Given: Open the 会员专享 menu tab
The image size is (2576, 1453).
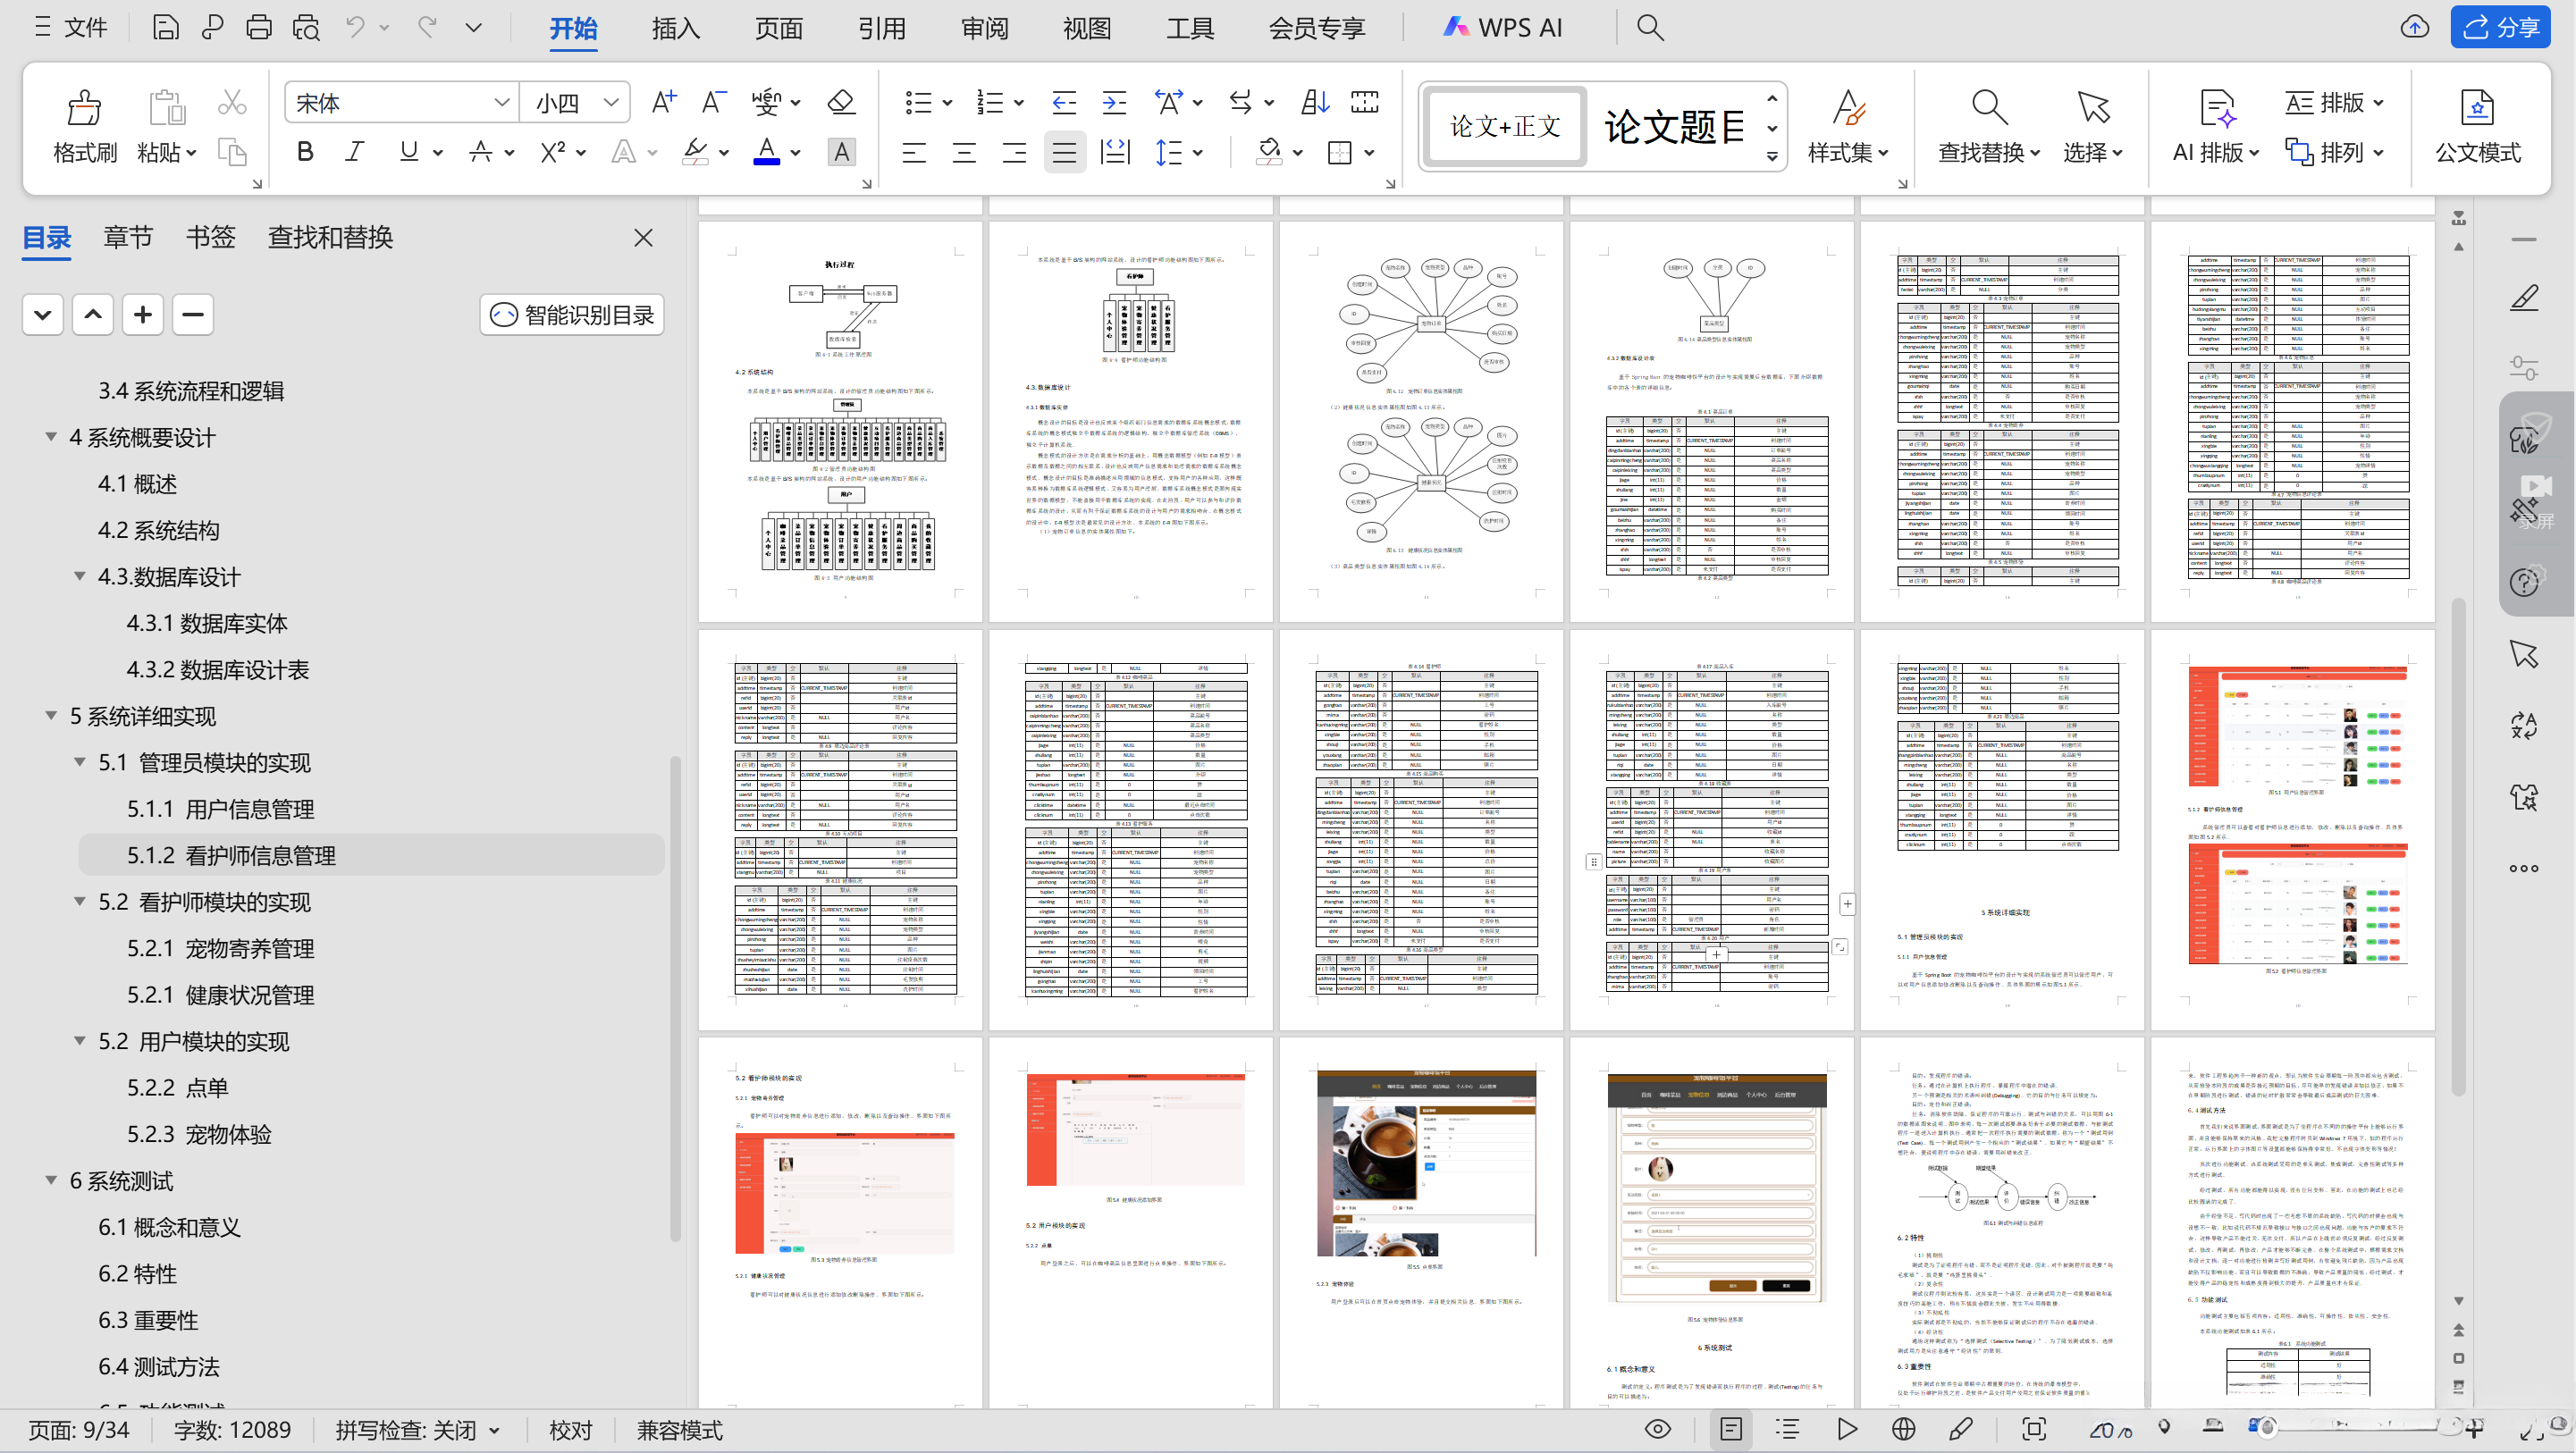Looking at the screenshot, I should click(x=1317, y=28).
